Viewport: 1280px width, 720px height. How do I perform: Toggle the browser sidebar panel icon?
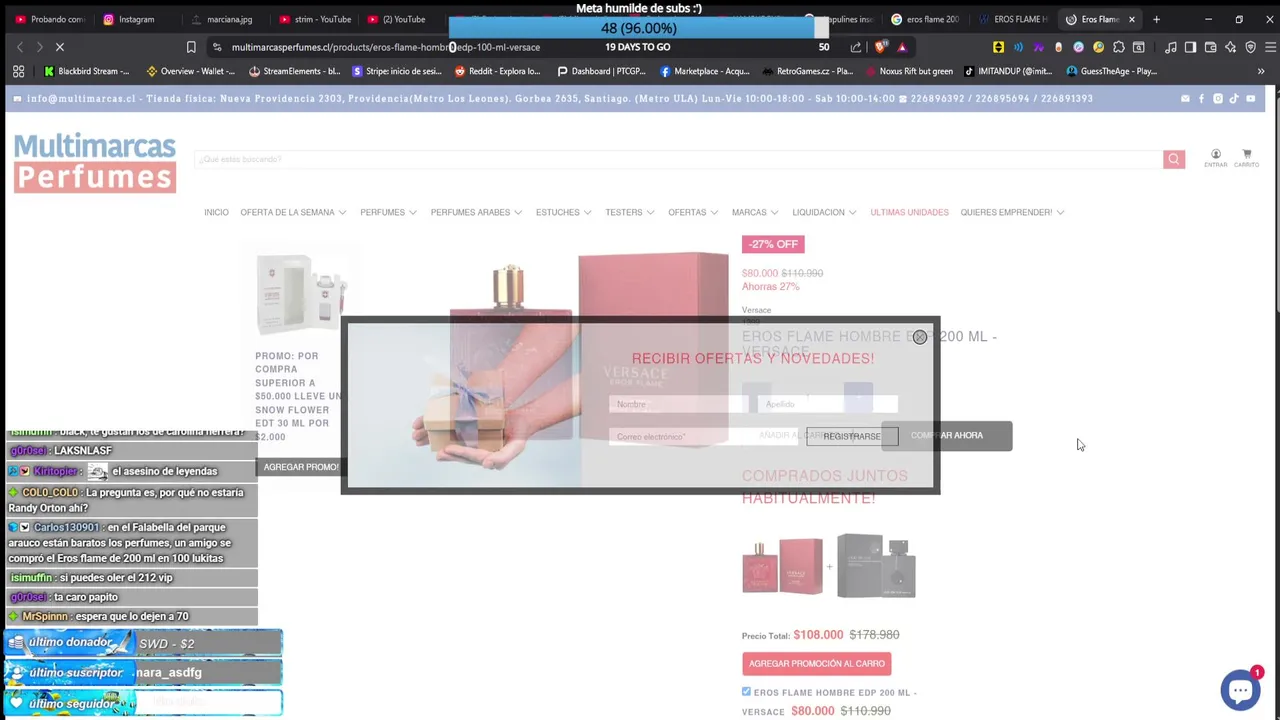1190,47
